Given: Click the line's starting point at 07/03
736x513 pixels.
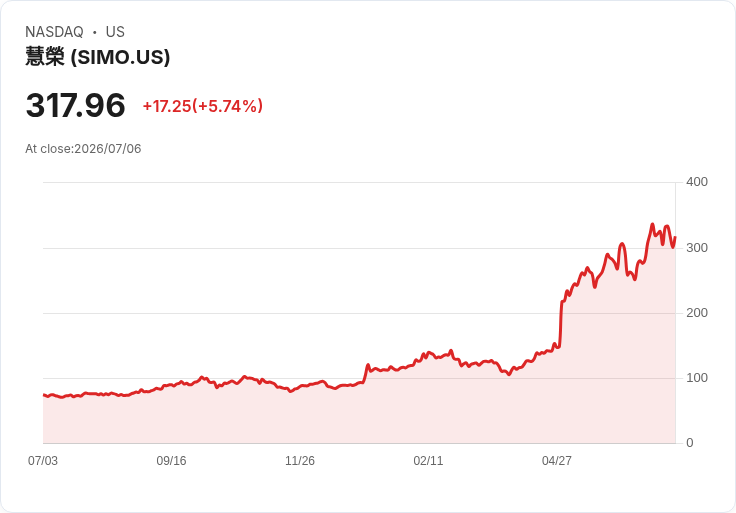Looking at the screenshot, I should [44, 395].
